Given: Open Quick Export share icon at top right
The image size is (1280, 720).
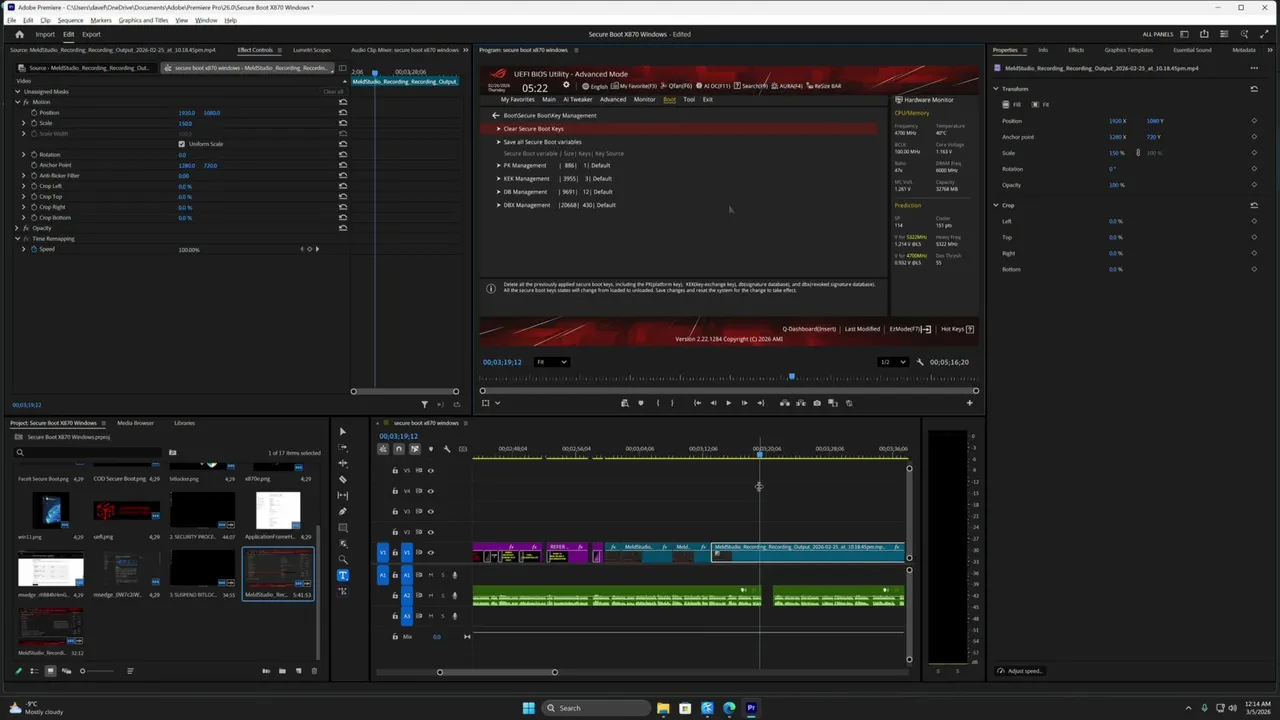Looking at the screenshot, I should [x=1204, y=34].
